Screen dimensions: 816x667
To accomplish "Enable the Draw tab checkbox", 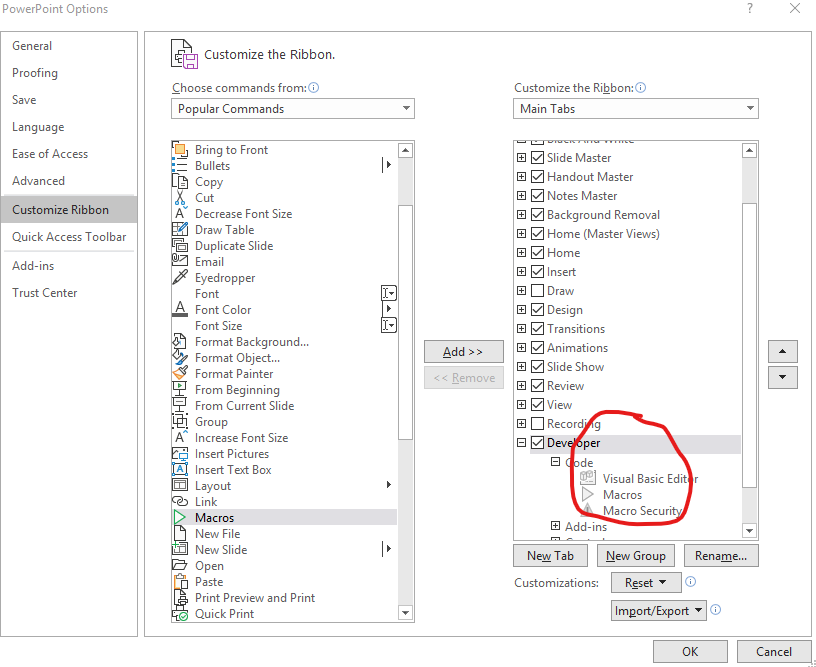I will click(537, 291).
